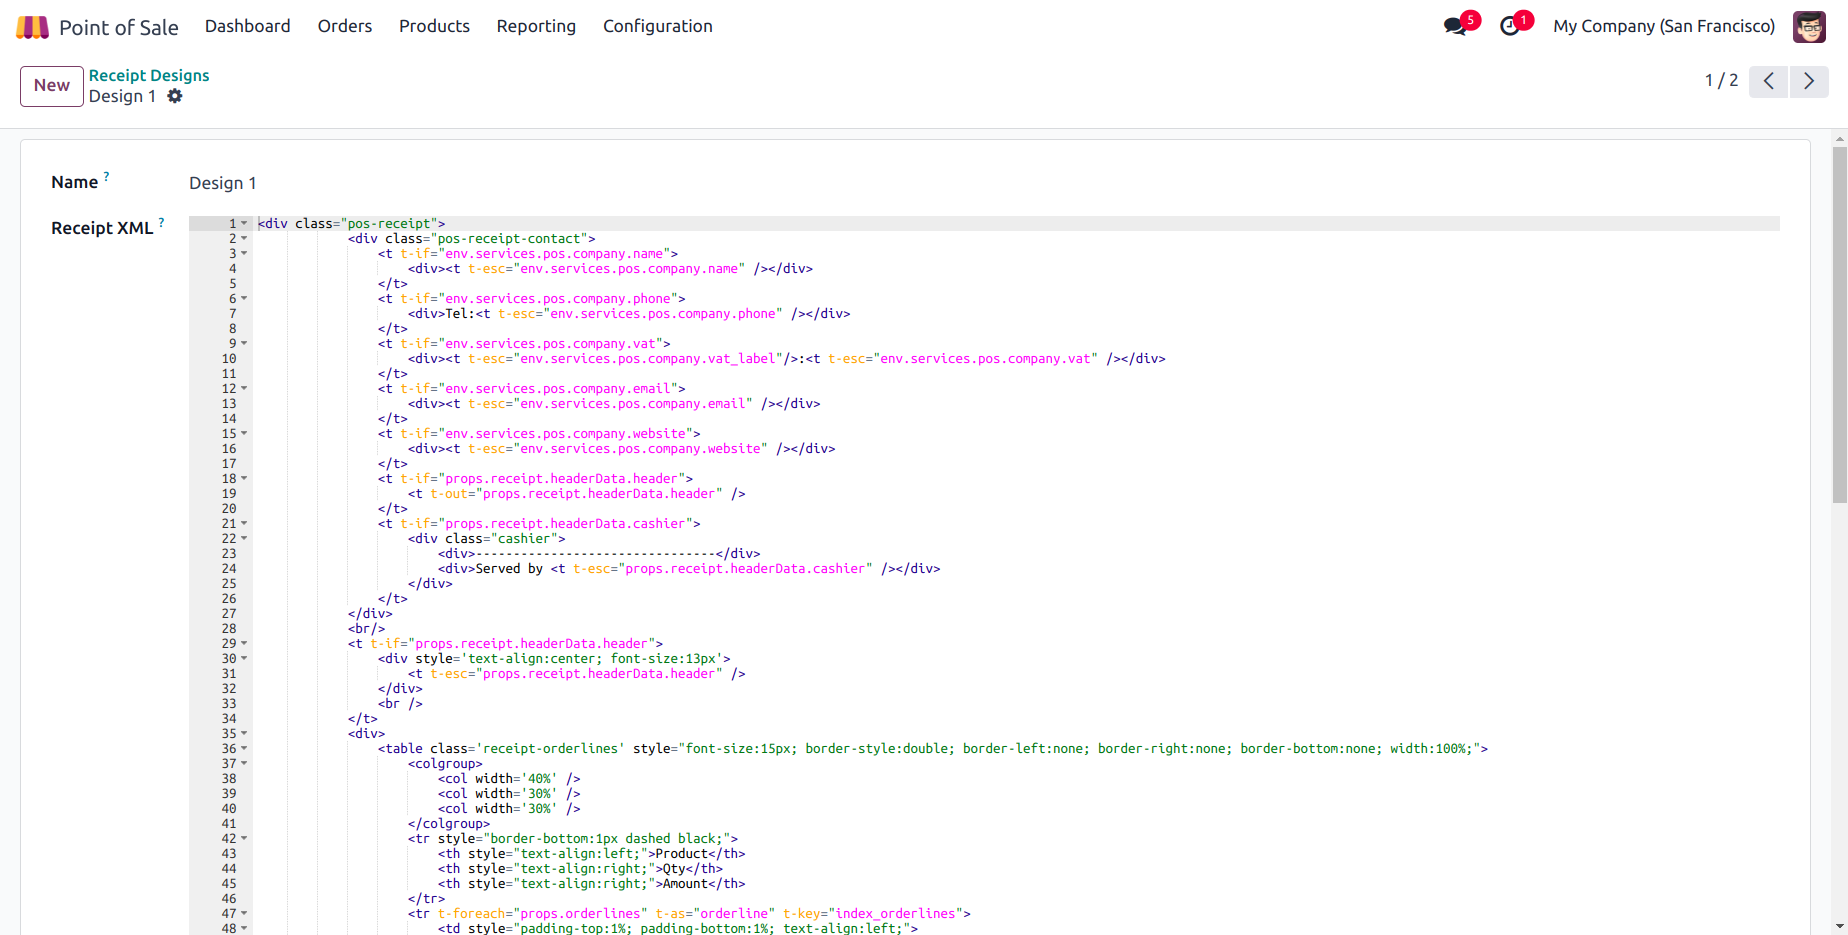This screenshot has width=1848, height=935.
Task: Fold the cashier block at line 21
Action: click(x=244, y=524)
